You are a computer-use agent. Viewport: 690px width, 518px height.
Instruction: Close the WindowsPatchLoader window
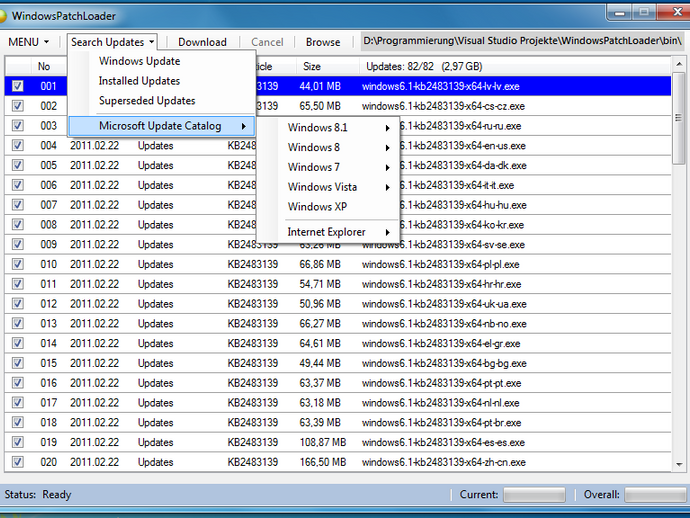click(x=674, y=12)
